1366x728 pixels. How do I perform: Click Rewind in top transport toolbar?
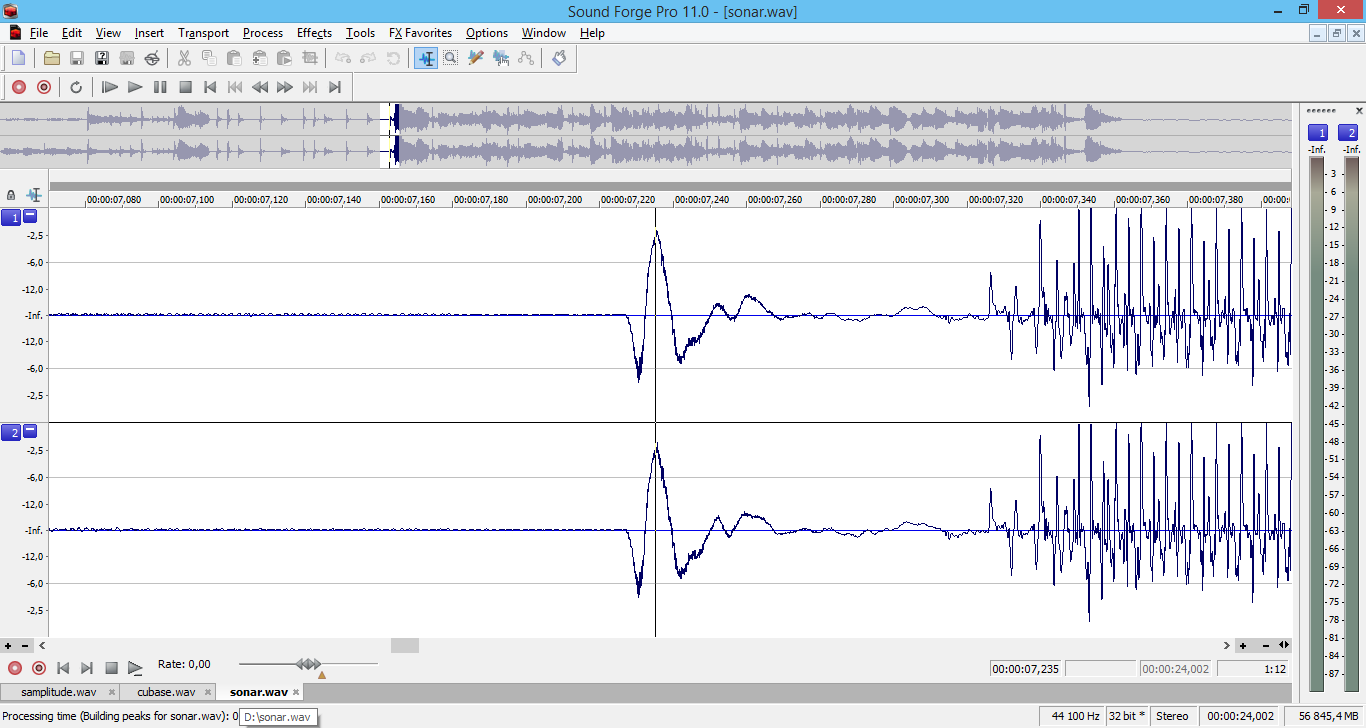(x=260, y=87)
